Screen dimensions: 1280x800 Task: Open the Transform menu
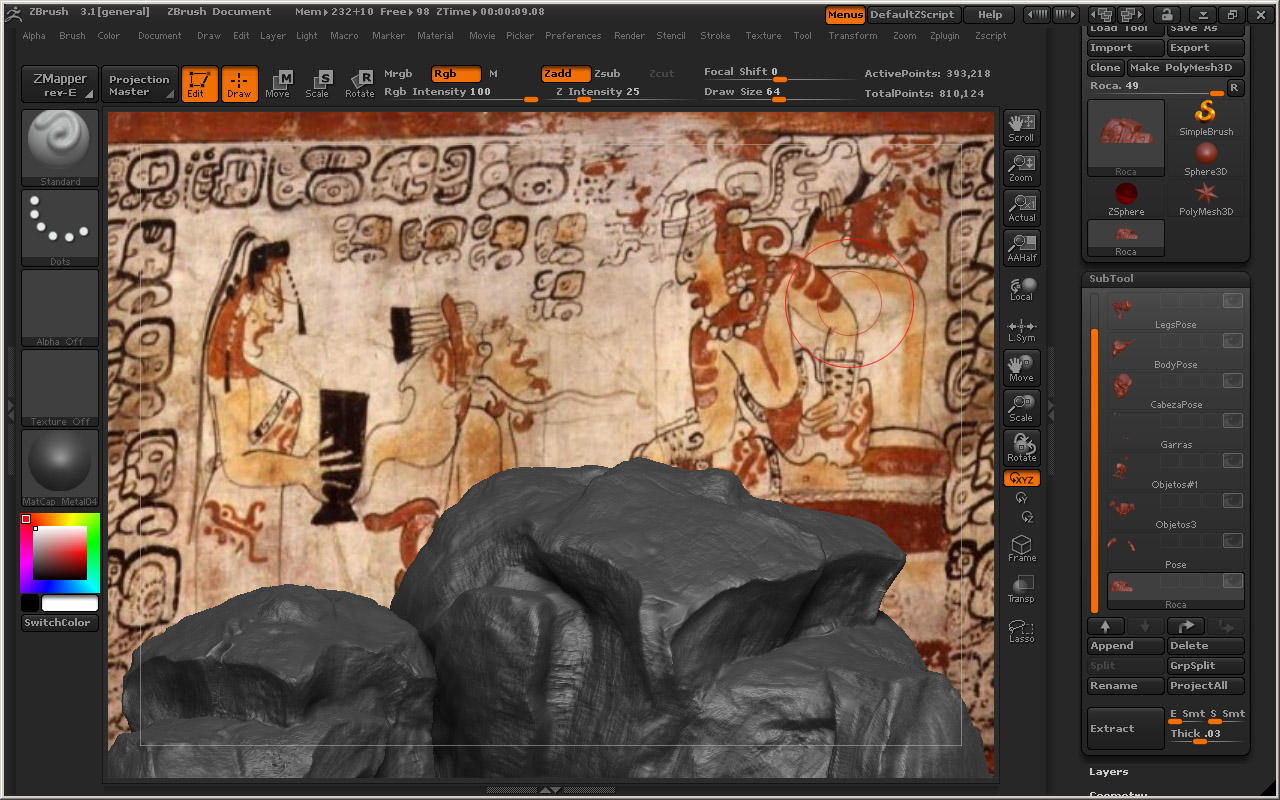point(852,36)
